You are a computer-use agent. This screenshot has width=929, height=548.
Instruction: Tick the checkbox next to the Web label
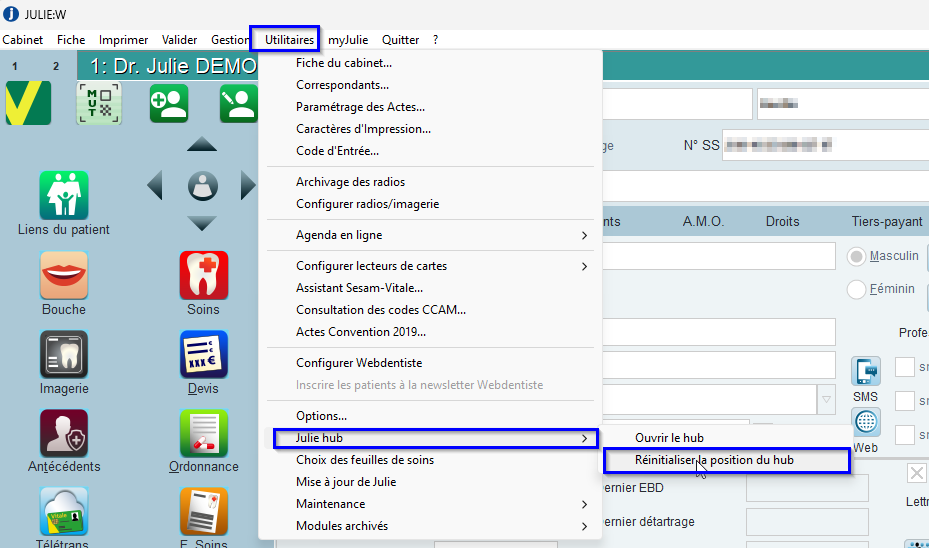pos(905,435)
